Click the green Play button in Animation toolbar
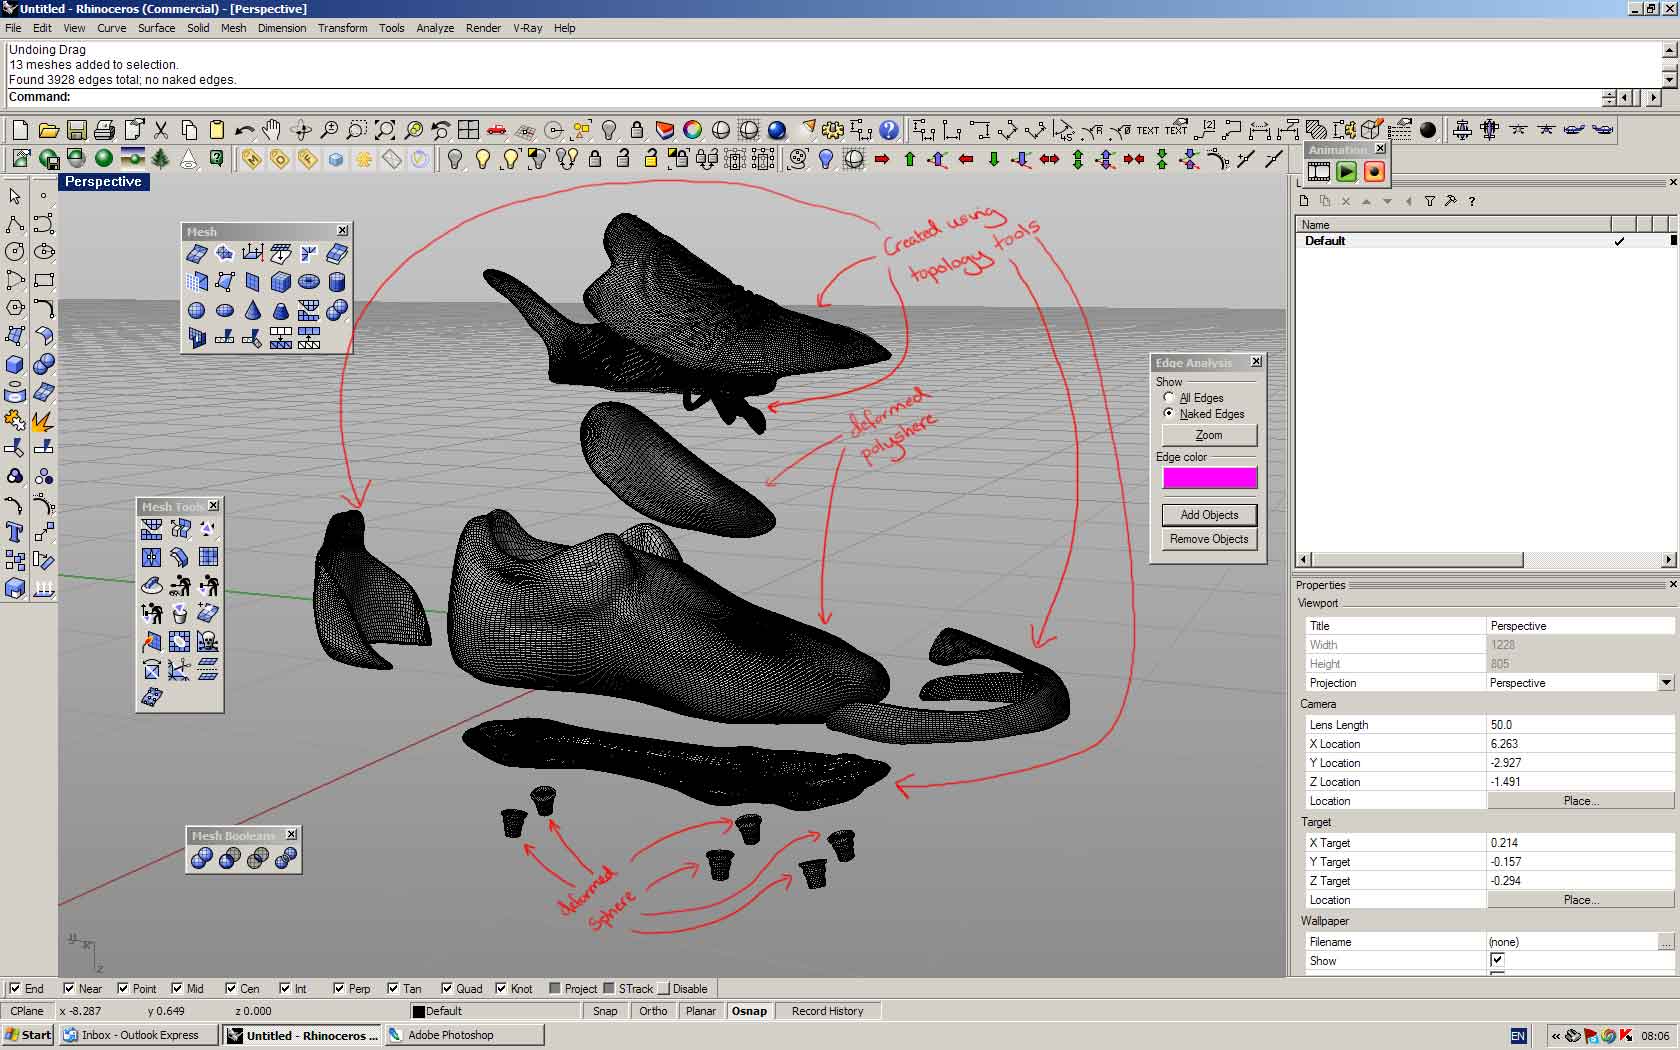This screenshot has height=1050, width=1680. click(1347, 172)
